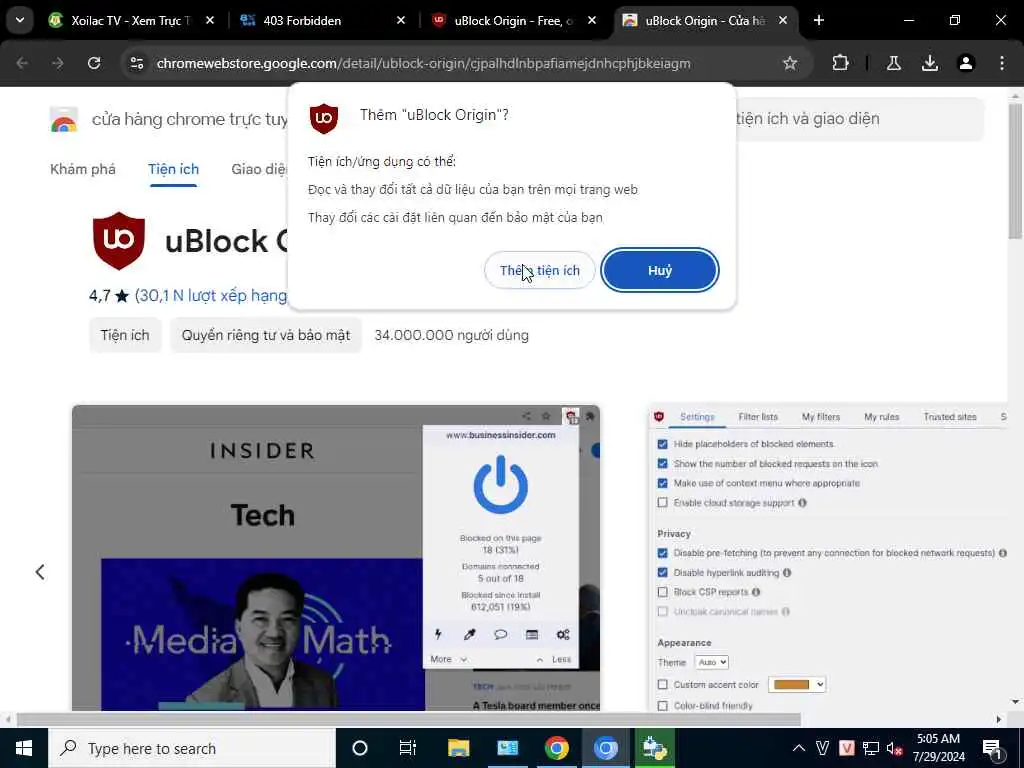Switch to uBlock Origin - Free tab
This screenshot has width=1024, height=768.
point(513,21)
